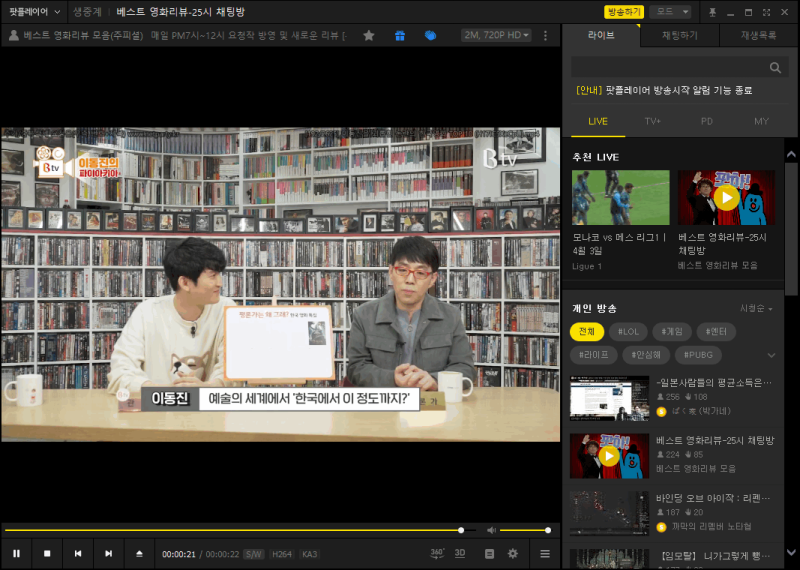Screen dimensions: 800x570
Task: Click the blue gift icon
Action: [x=399, y=35]
